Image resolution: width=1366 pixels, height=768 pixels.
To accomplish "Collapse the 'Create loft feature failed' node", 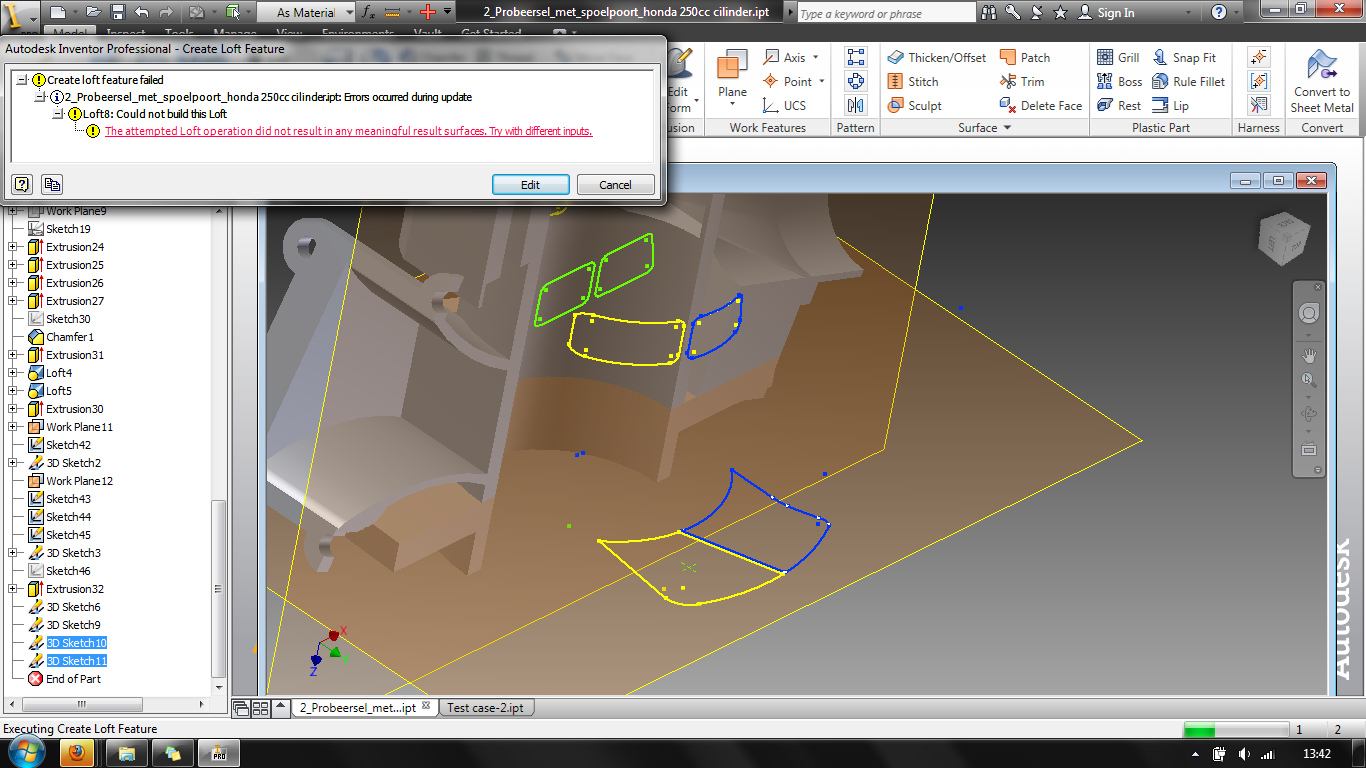I will coord(23,79).
